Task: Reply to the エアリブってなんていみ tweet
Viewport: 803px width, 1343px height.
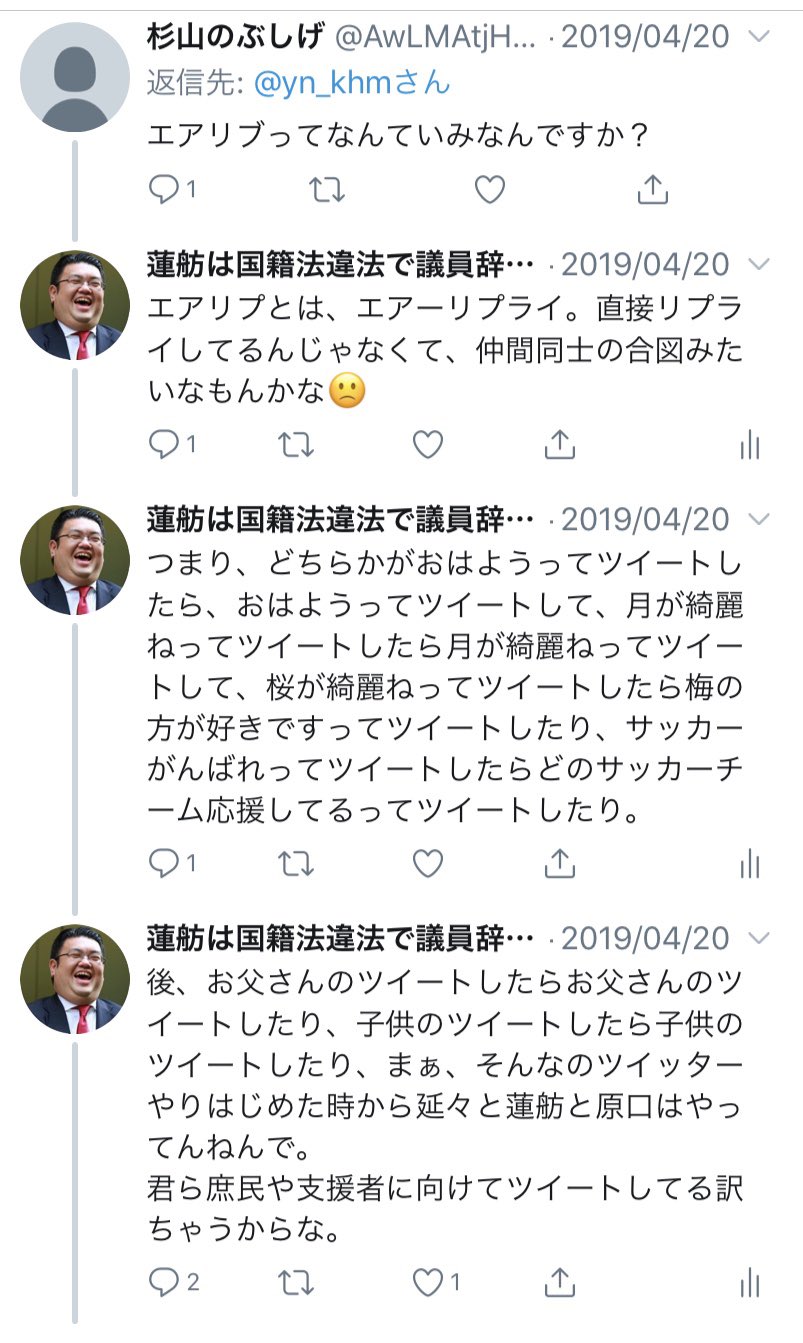Action: 163,188
